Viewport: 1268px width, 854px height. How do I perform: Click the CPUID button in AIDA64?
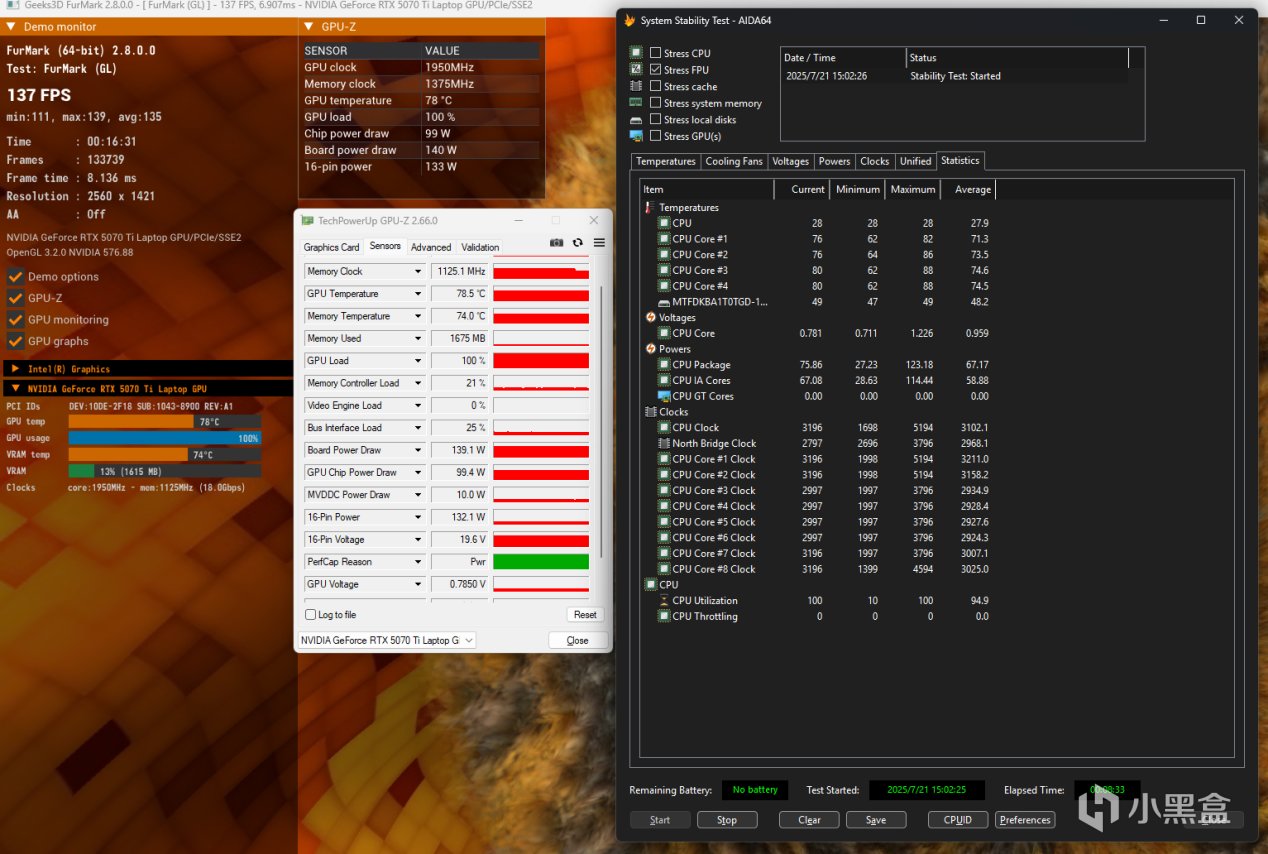pos(958,820)
